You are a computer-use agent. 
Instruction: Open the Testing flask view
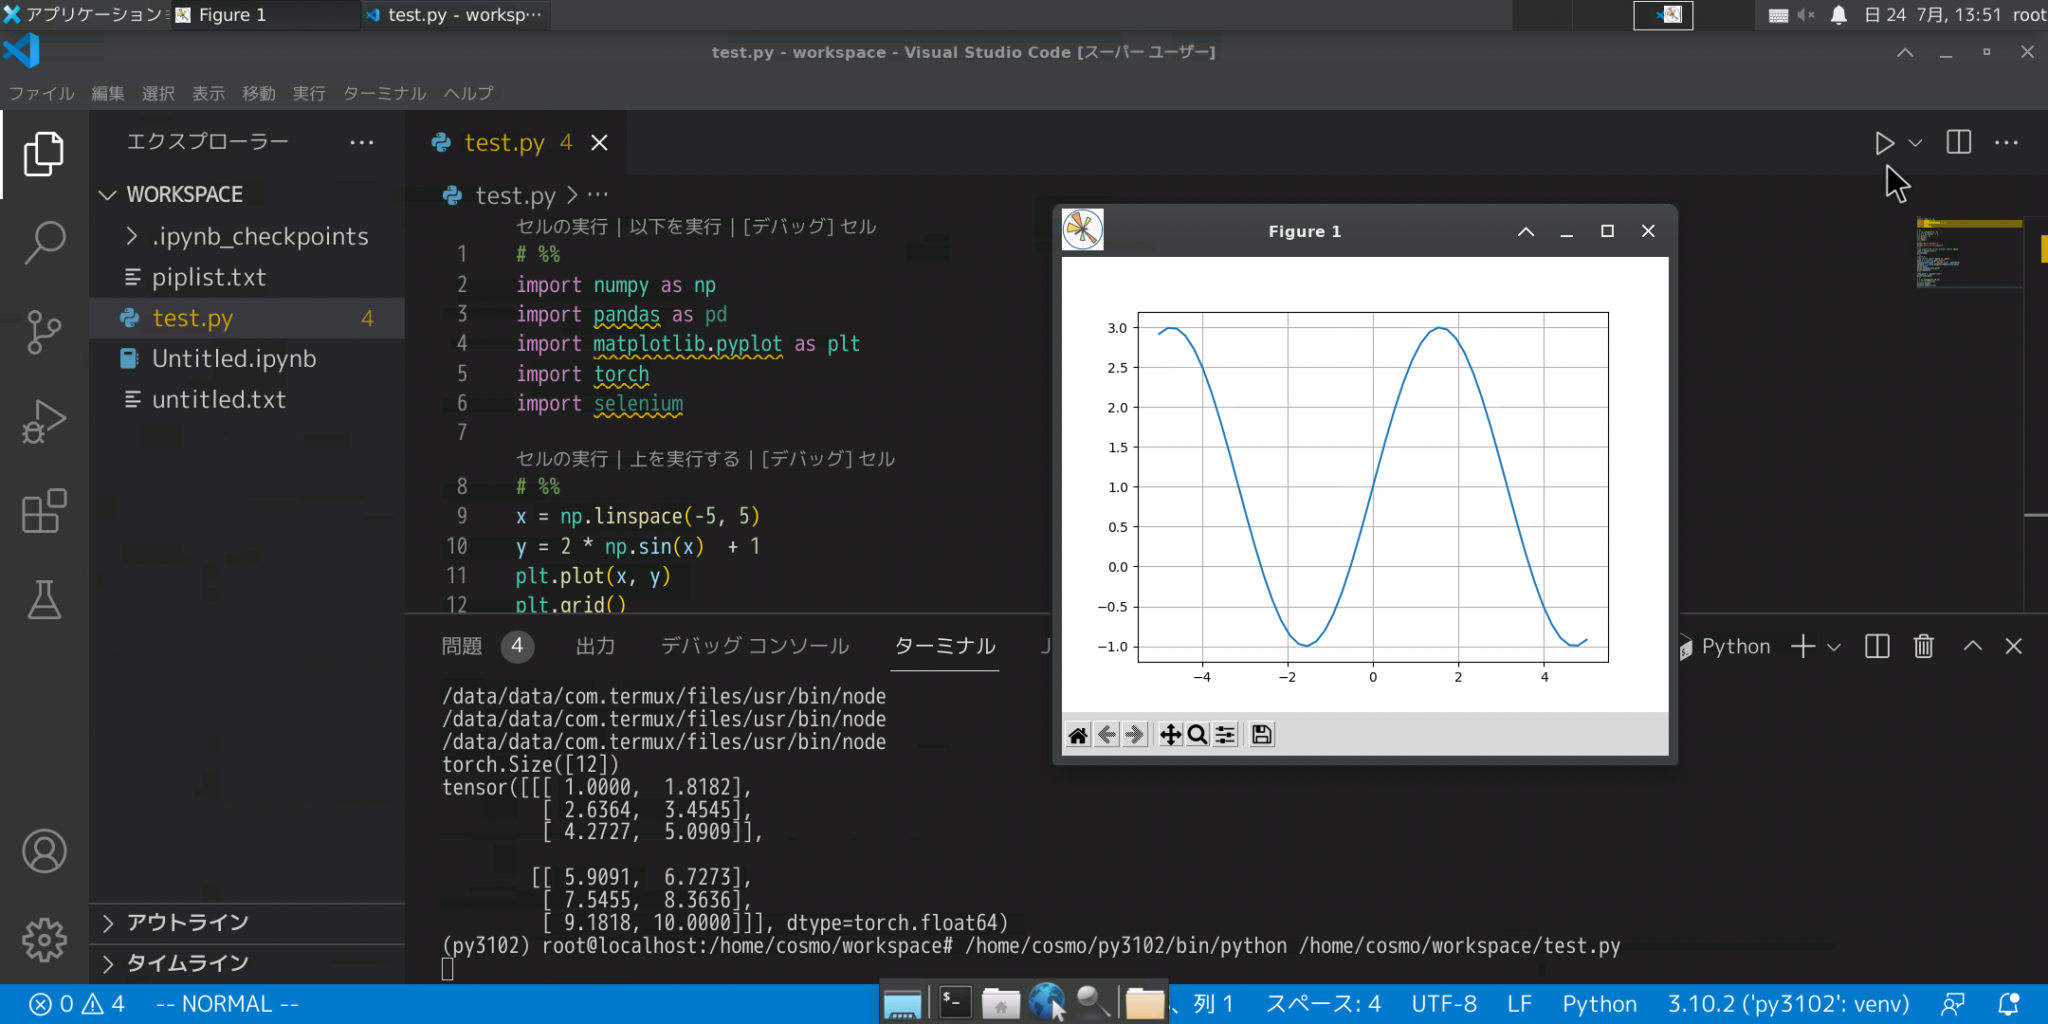click(44, 600)
